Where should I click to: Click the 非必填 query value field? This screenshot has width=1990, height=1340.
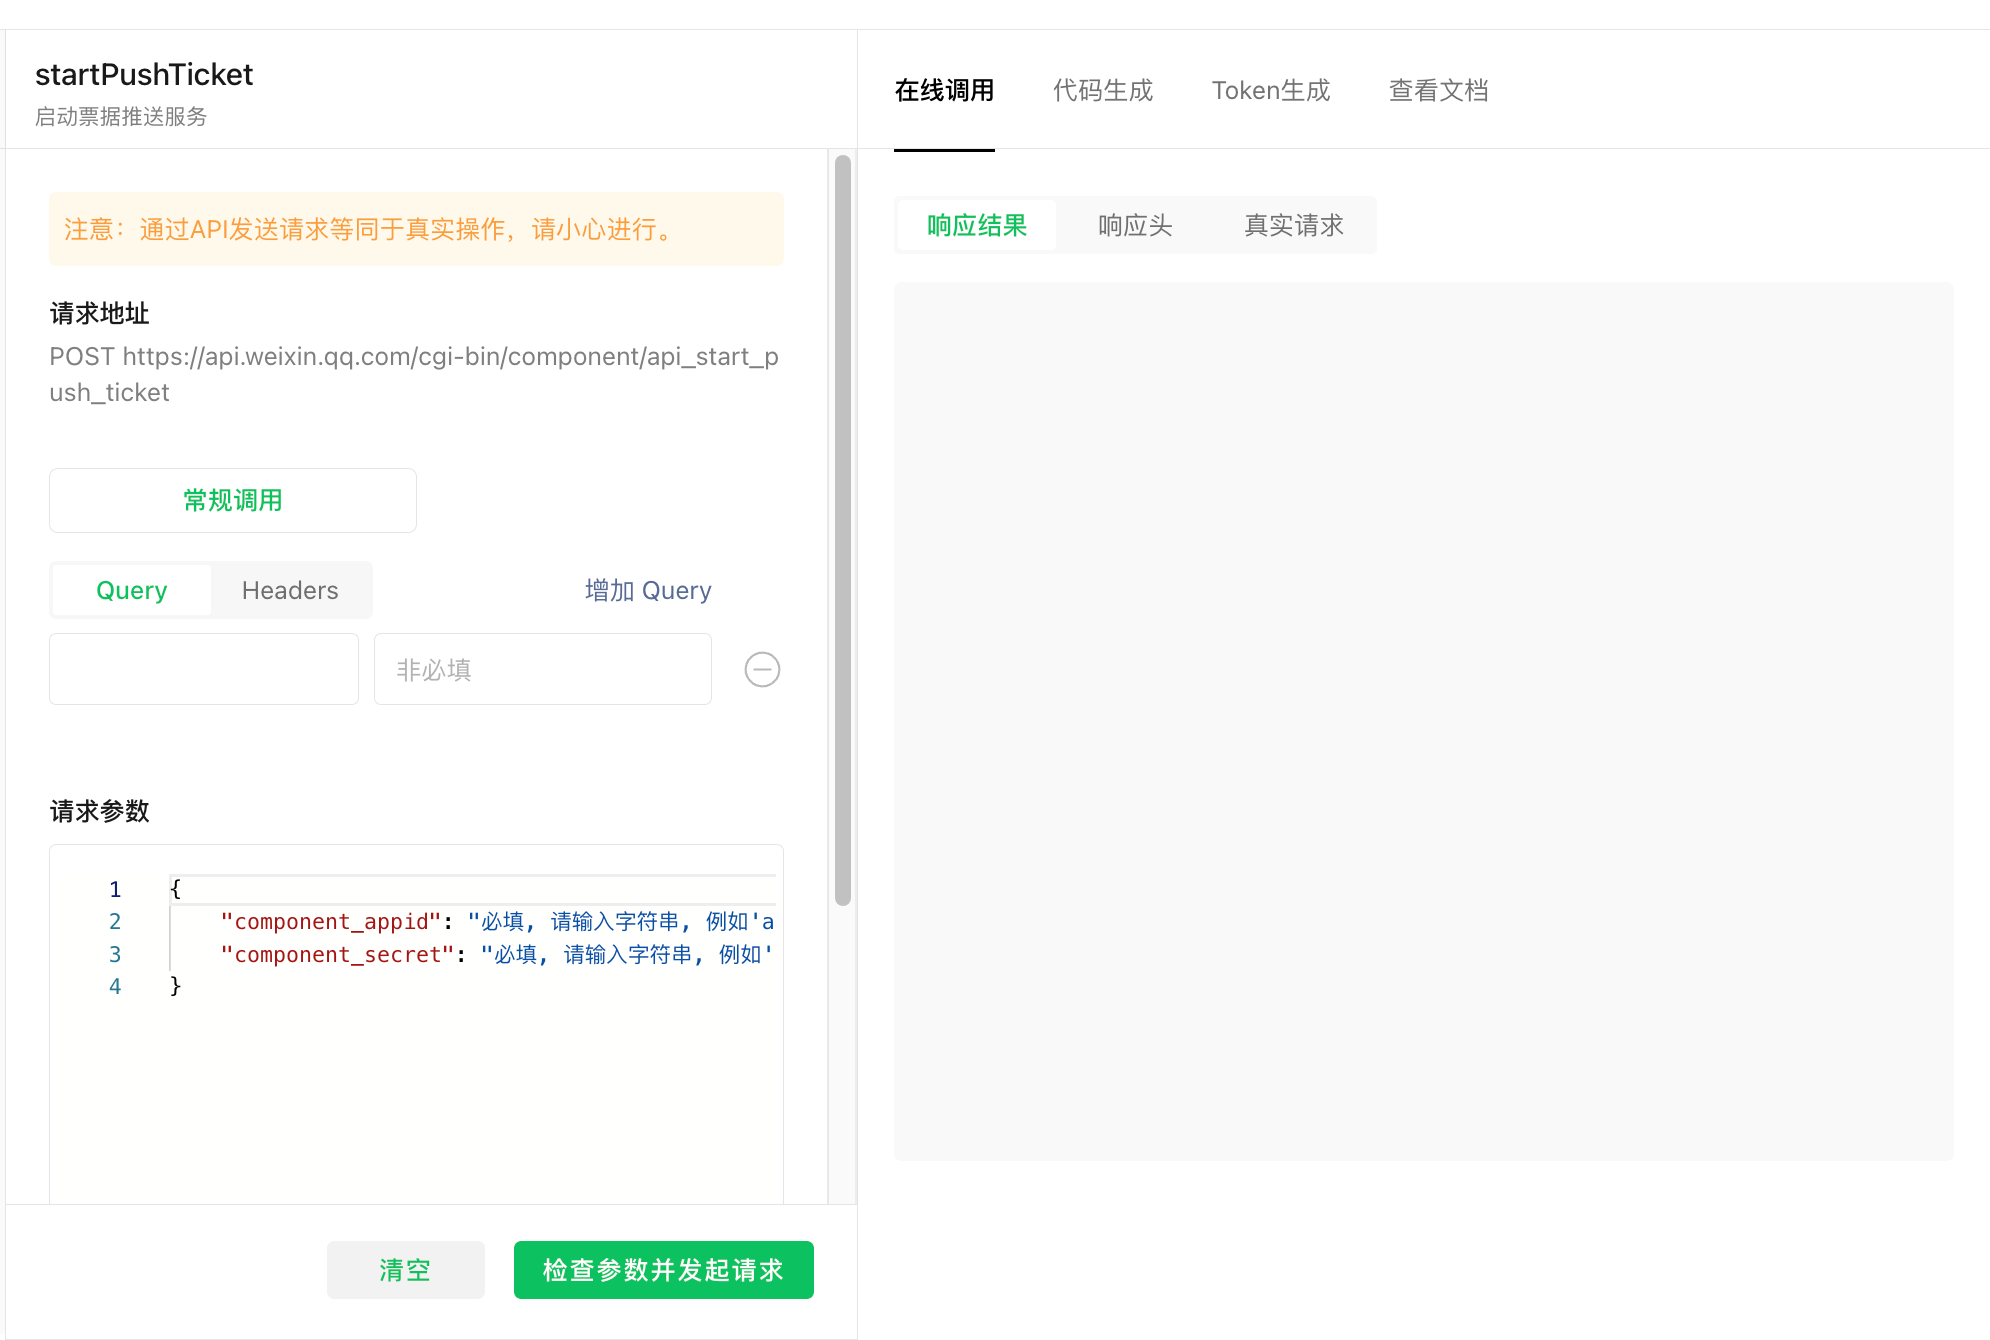tap(542, 669)
